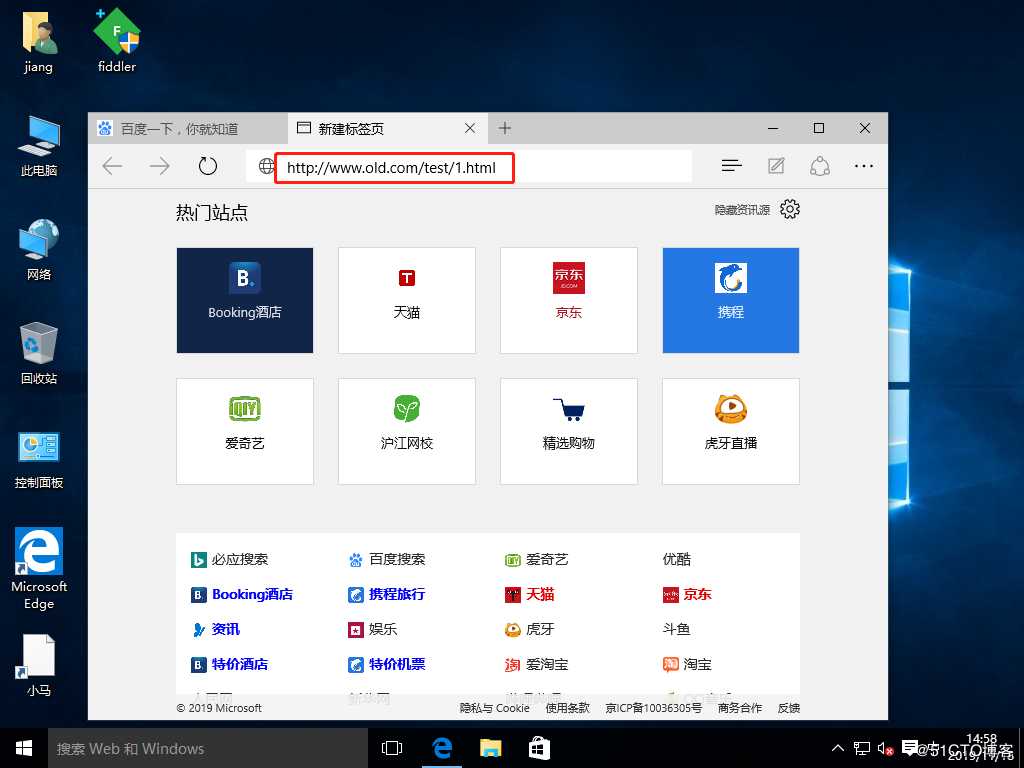Open the 精选购物 top site tile
1024x768 pixels.
[x=569, y=431]
